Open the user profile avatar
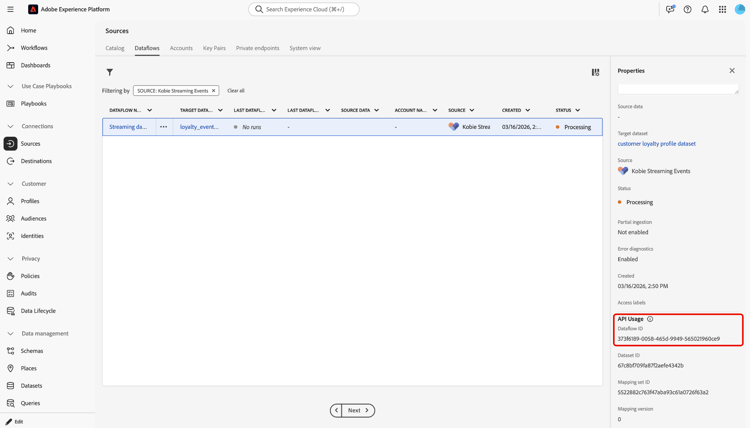The width and height of the screenshot is (750, 428). [x=740, y=9]
